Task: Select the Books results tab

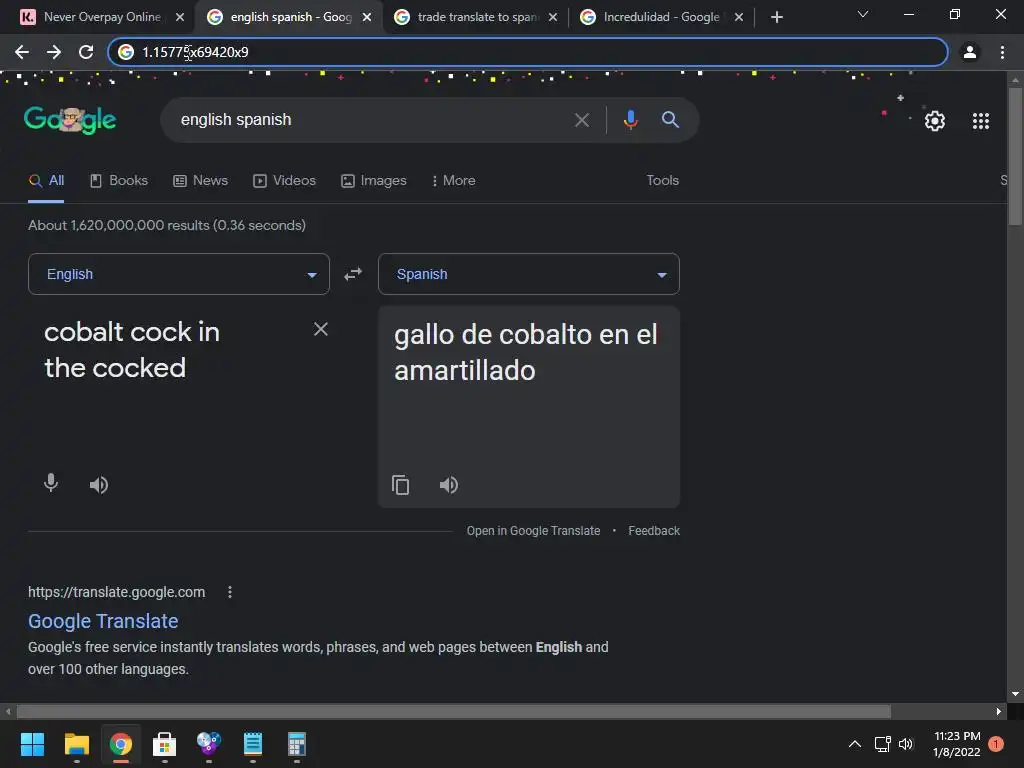Action: tap(119, 181)
